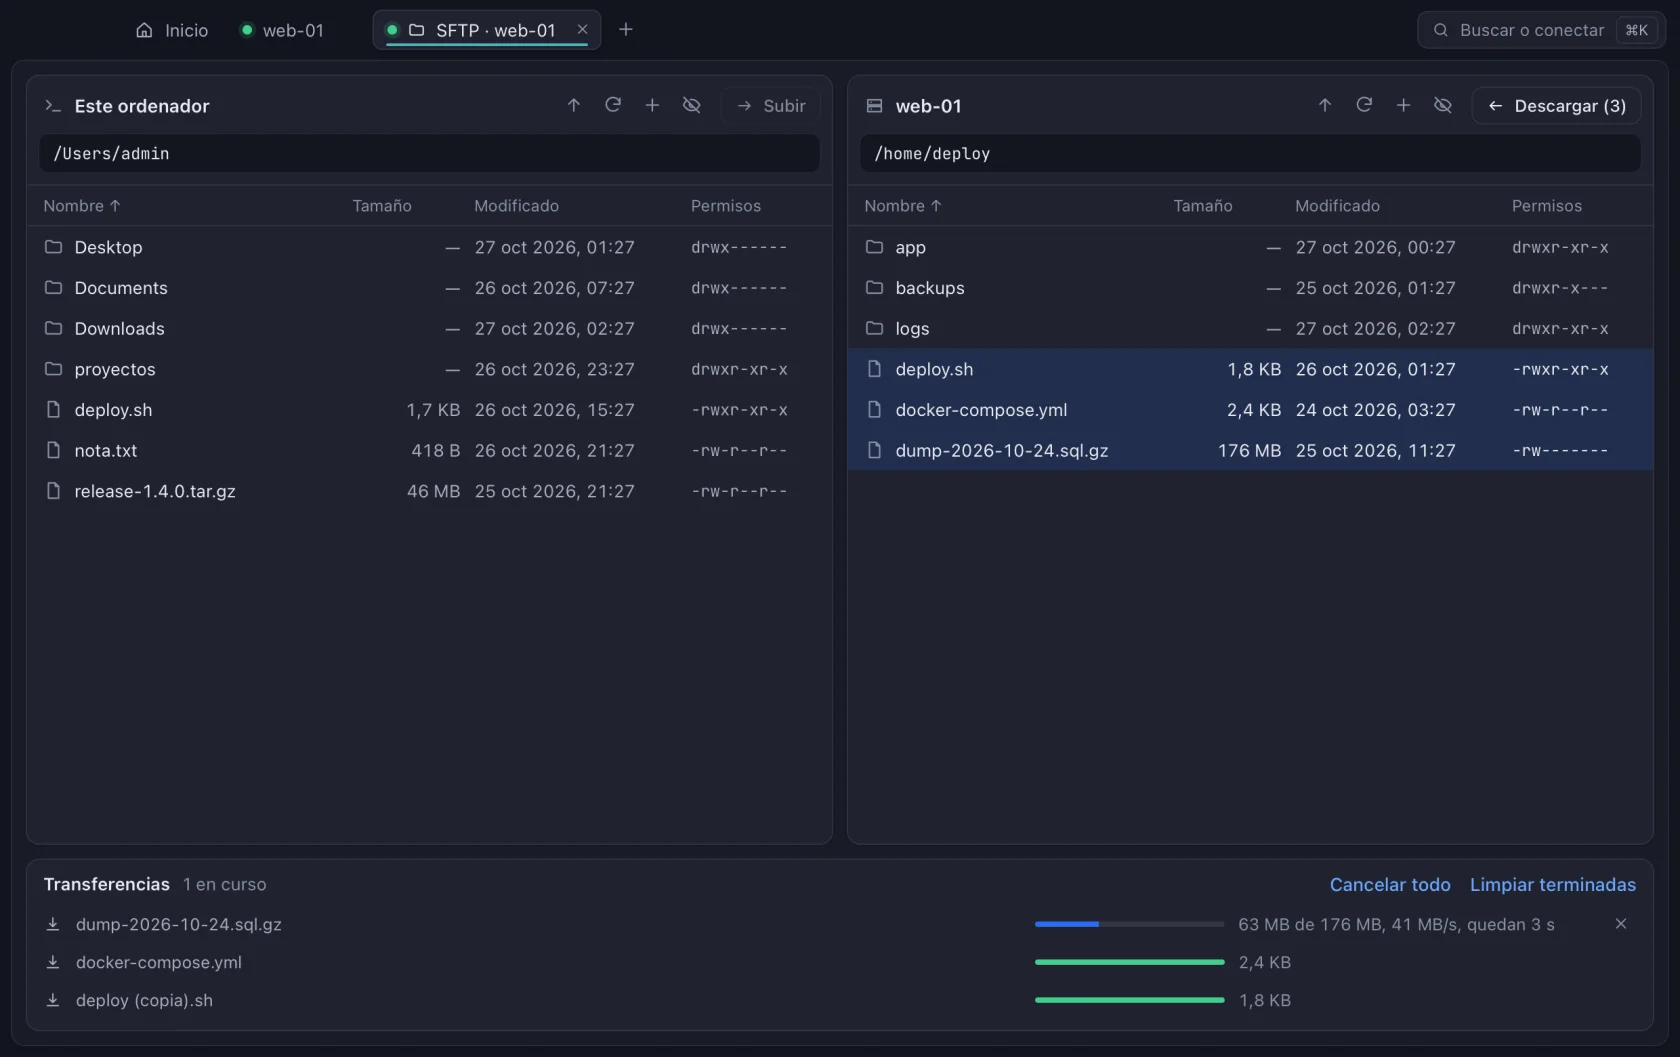
Task: Go up one folder on web-01
Action: coord(1325,105)
